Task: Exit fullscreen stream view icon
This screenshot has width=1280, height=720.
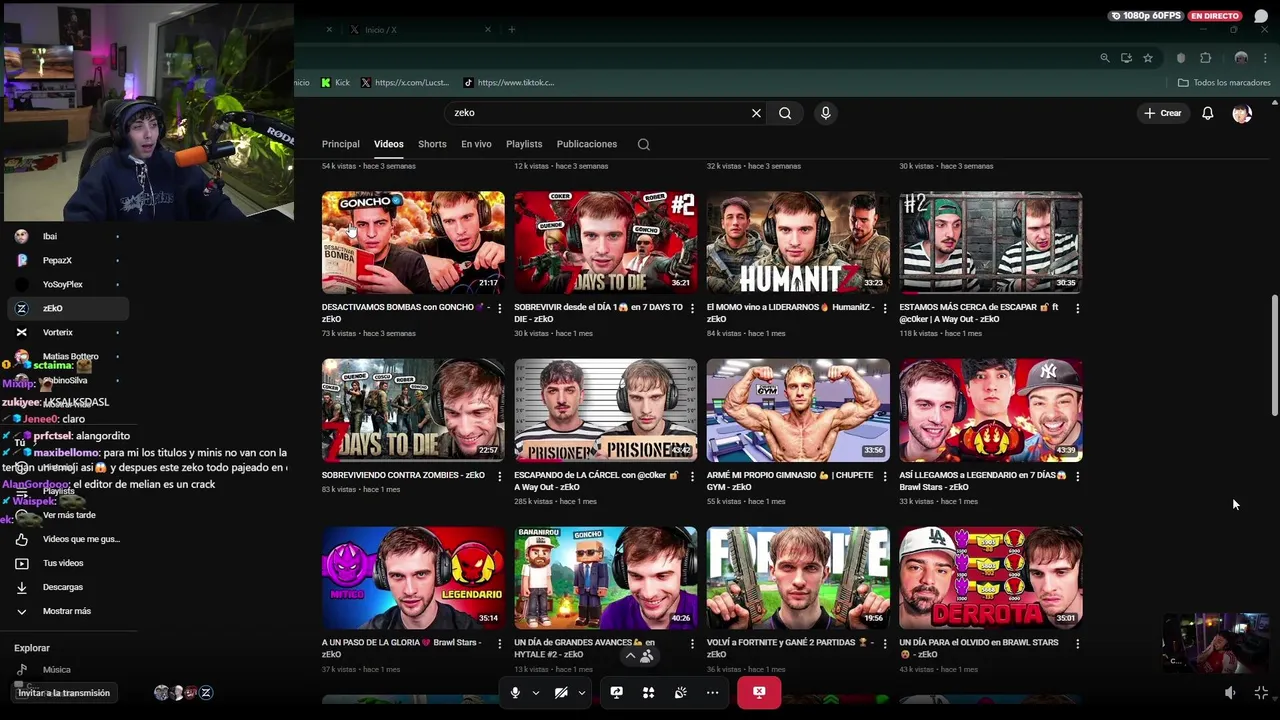Action: pyautogui.click(x=1261, y=692)
